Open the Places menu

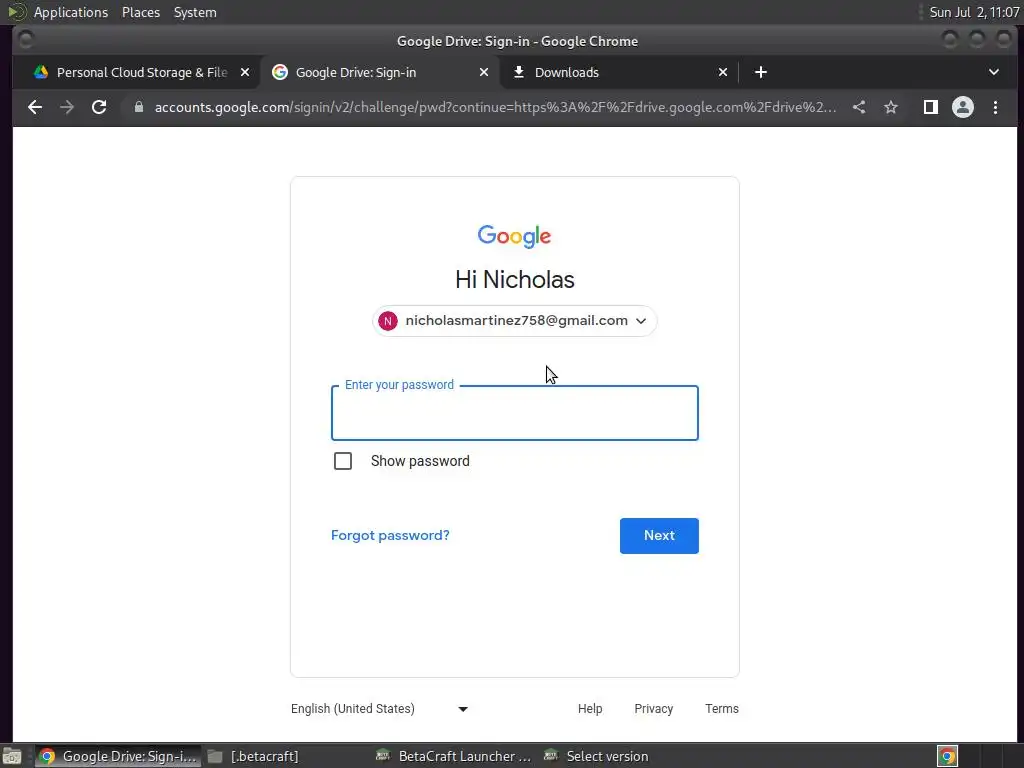coord(141,12)
